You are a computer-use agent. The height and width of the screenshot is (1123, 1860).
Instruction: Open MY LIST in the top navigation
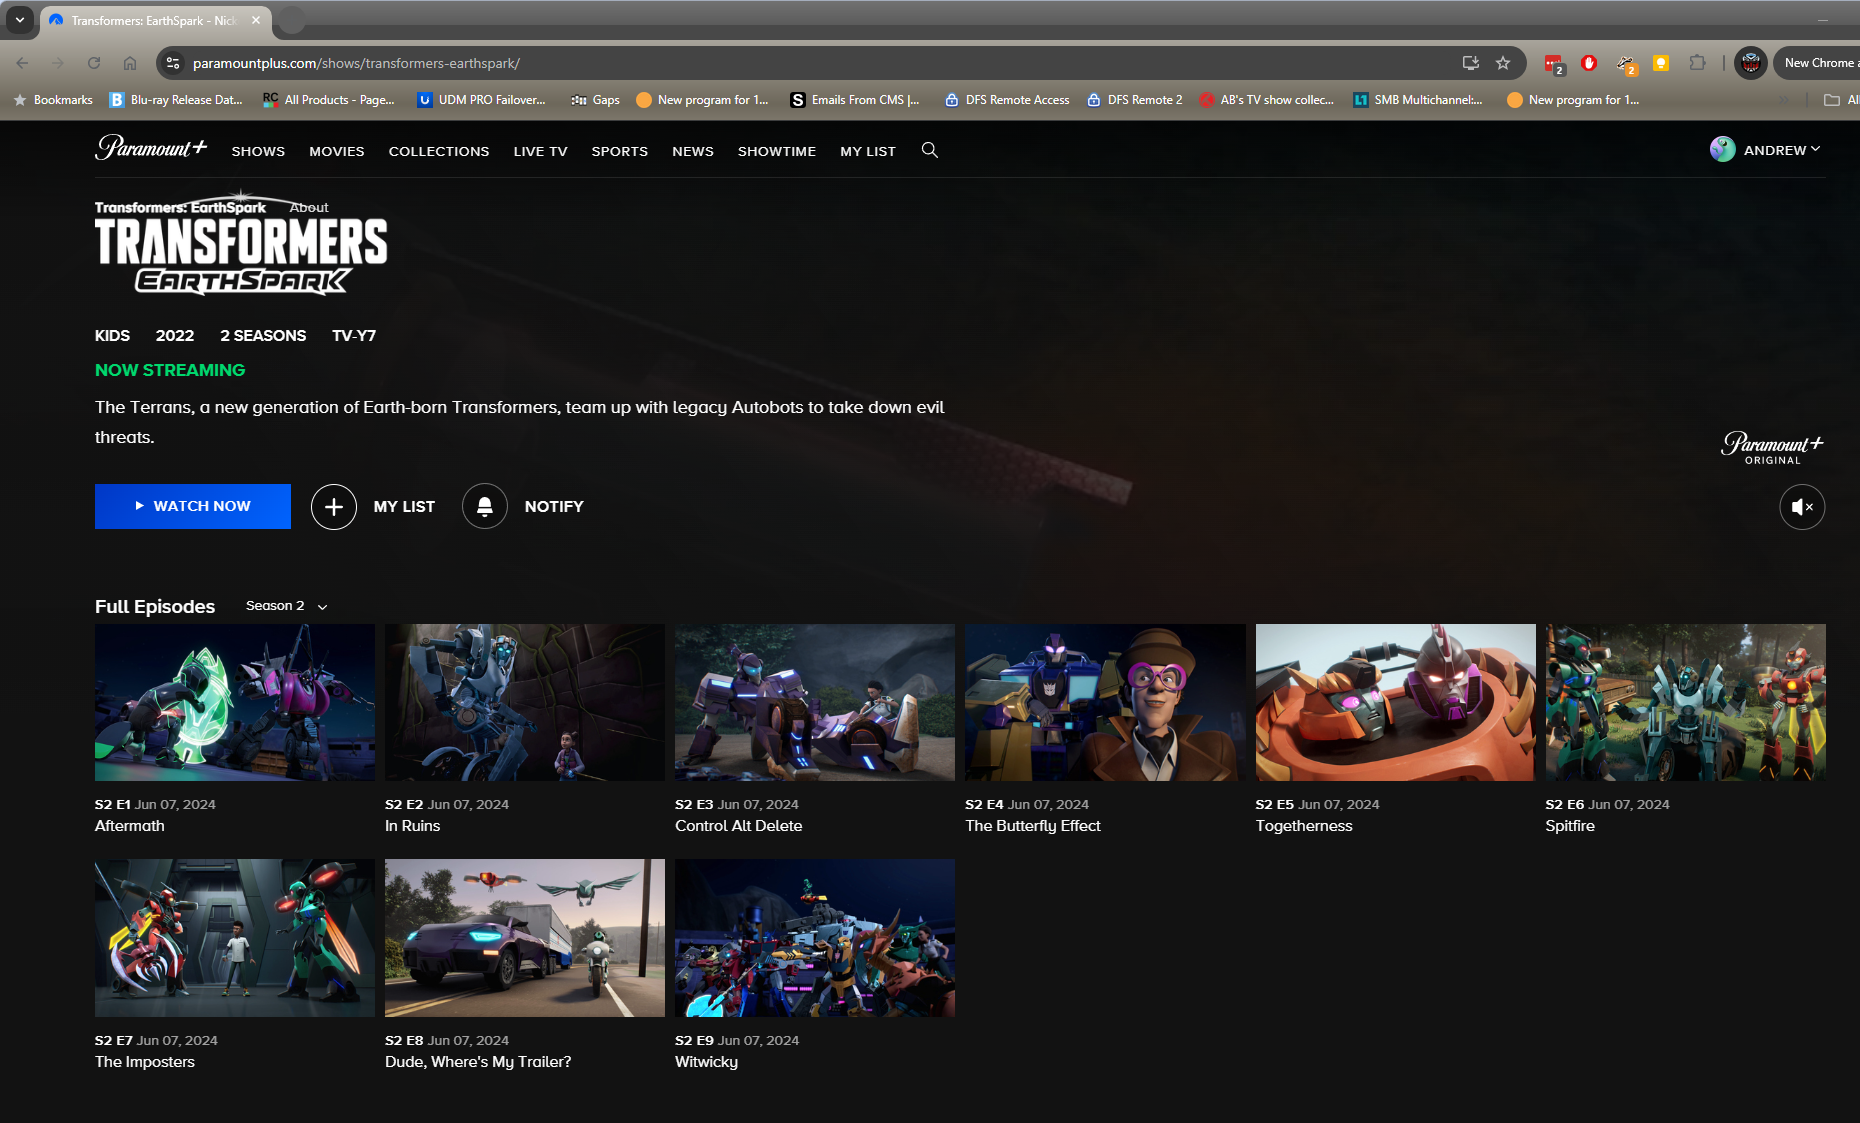[x=868, y=151]
